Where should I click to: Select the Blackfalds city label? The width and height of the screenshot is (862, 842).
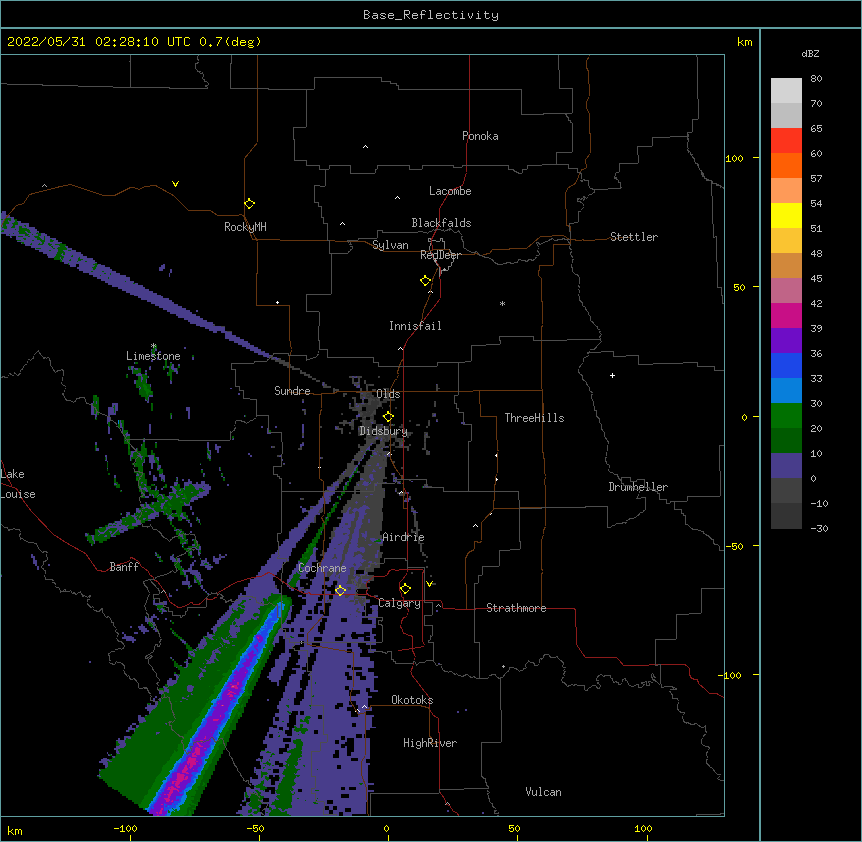coord(441,223)
